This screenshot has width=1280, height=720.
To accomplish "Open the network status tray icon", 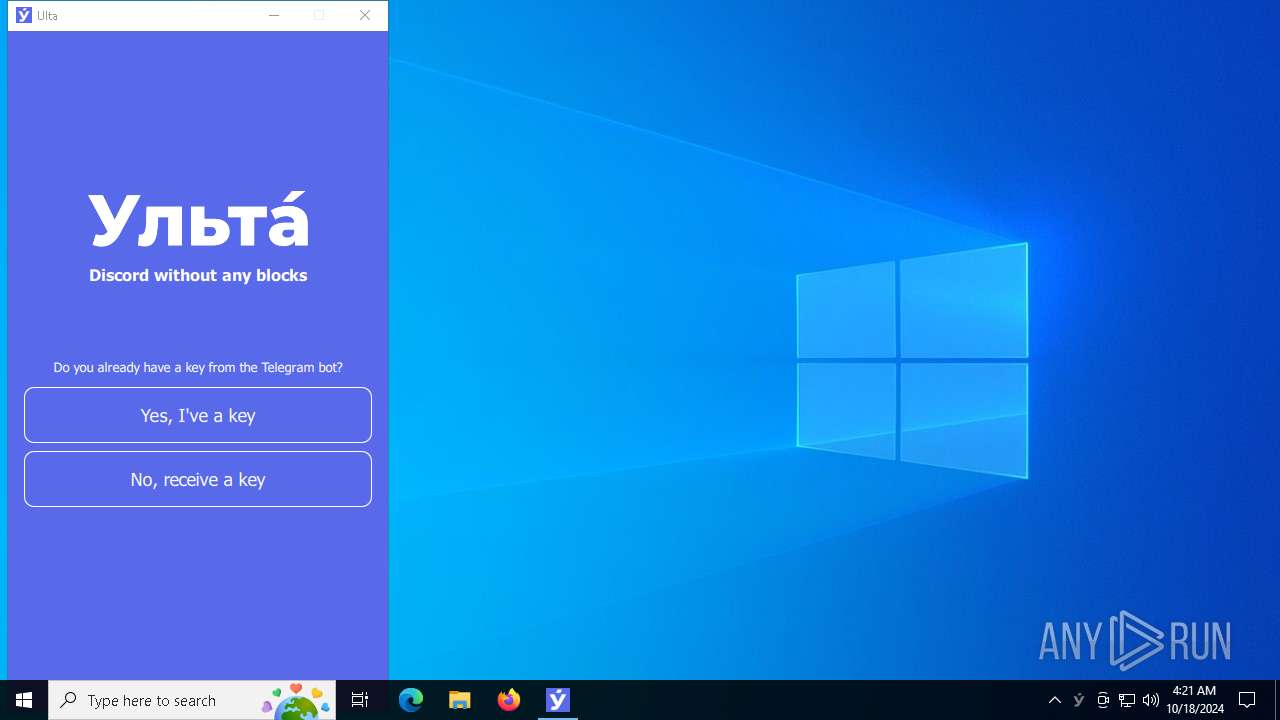I will [x=1127, y=700].
